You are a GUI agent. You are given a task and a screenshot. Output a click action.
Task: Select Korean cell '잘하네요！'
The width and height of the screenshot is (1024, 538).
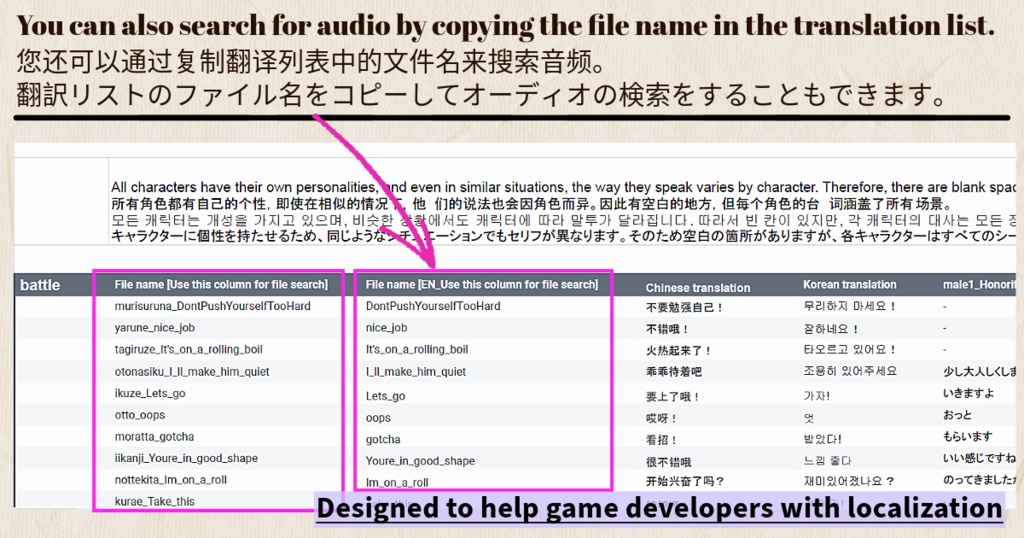pyautogui.click(x=831, y=328)
